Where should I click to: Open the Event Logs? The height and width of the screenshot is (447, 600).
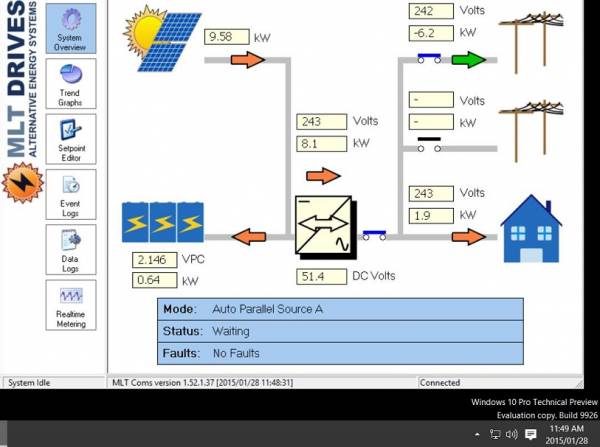click(71, 194)
